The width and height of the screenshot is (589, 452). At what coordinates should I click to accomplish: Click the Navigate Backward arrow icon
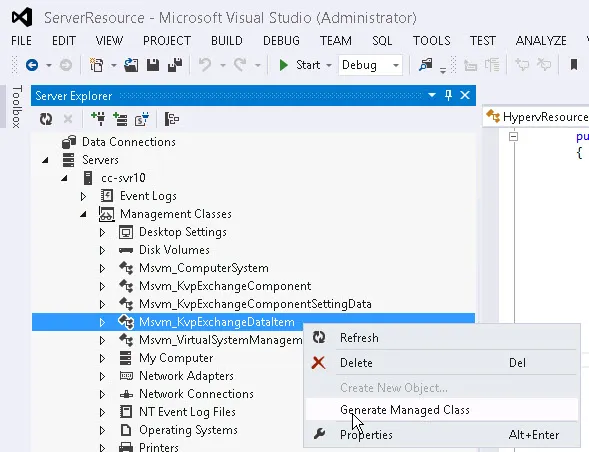(x=32, y=65)
